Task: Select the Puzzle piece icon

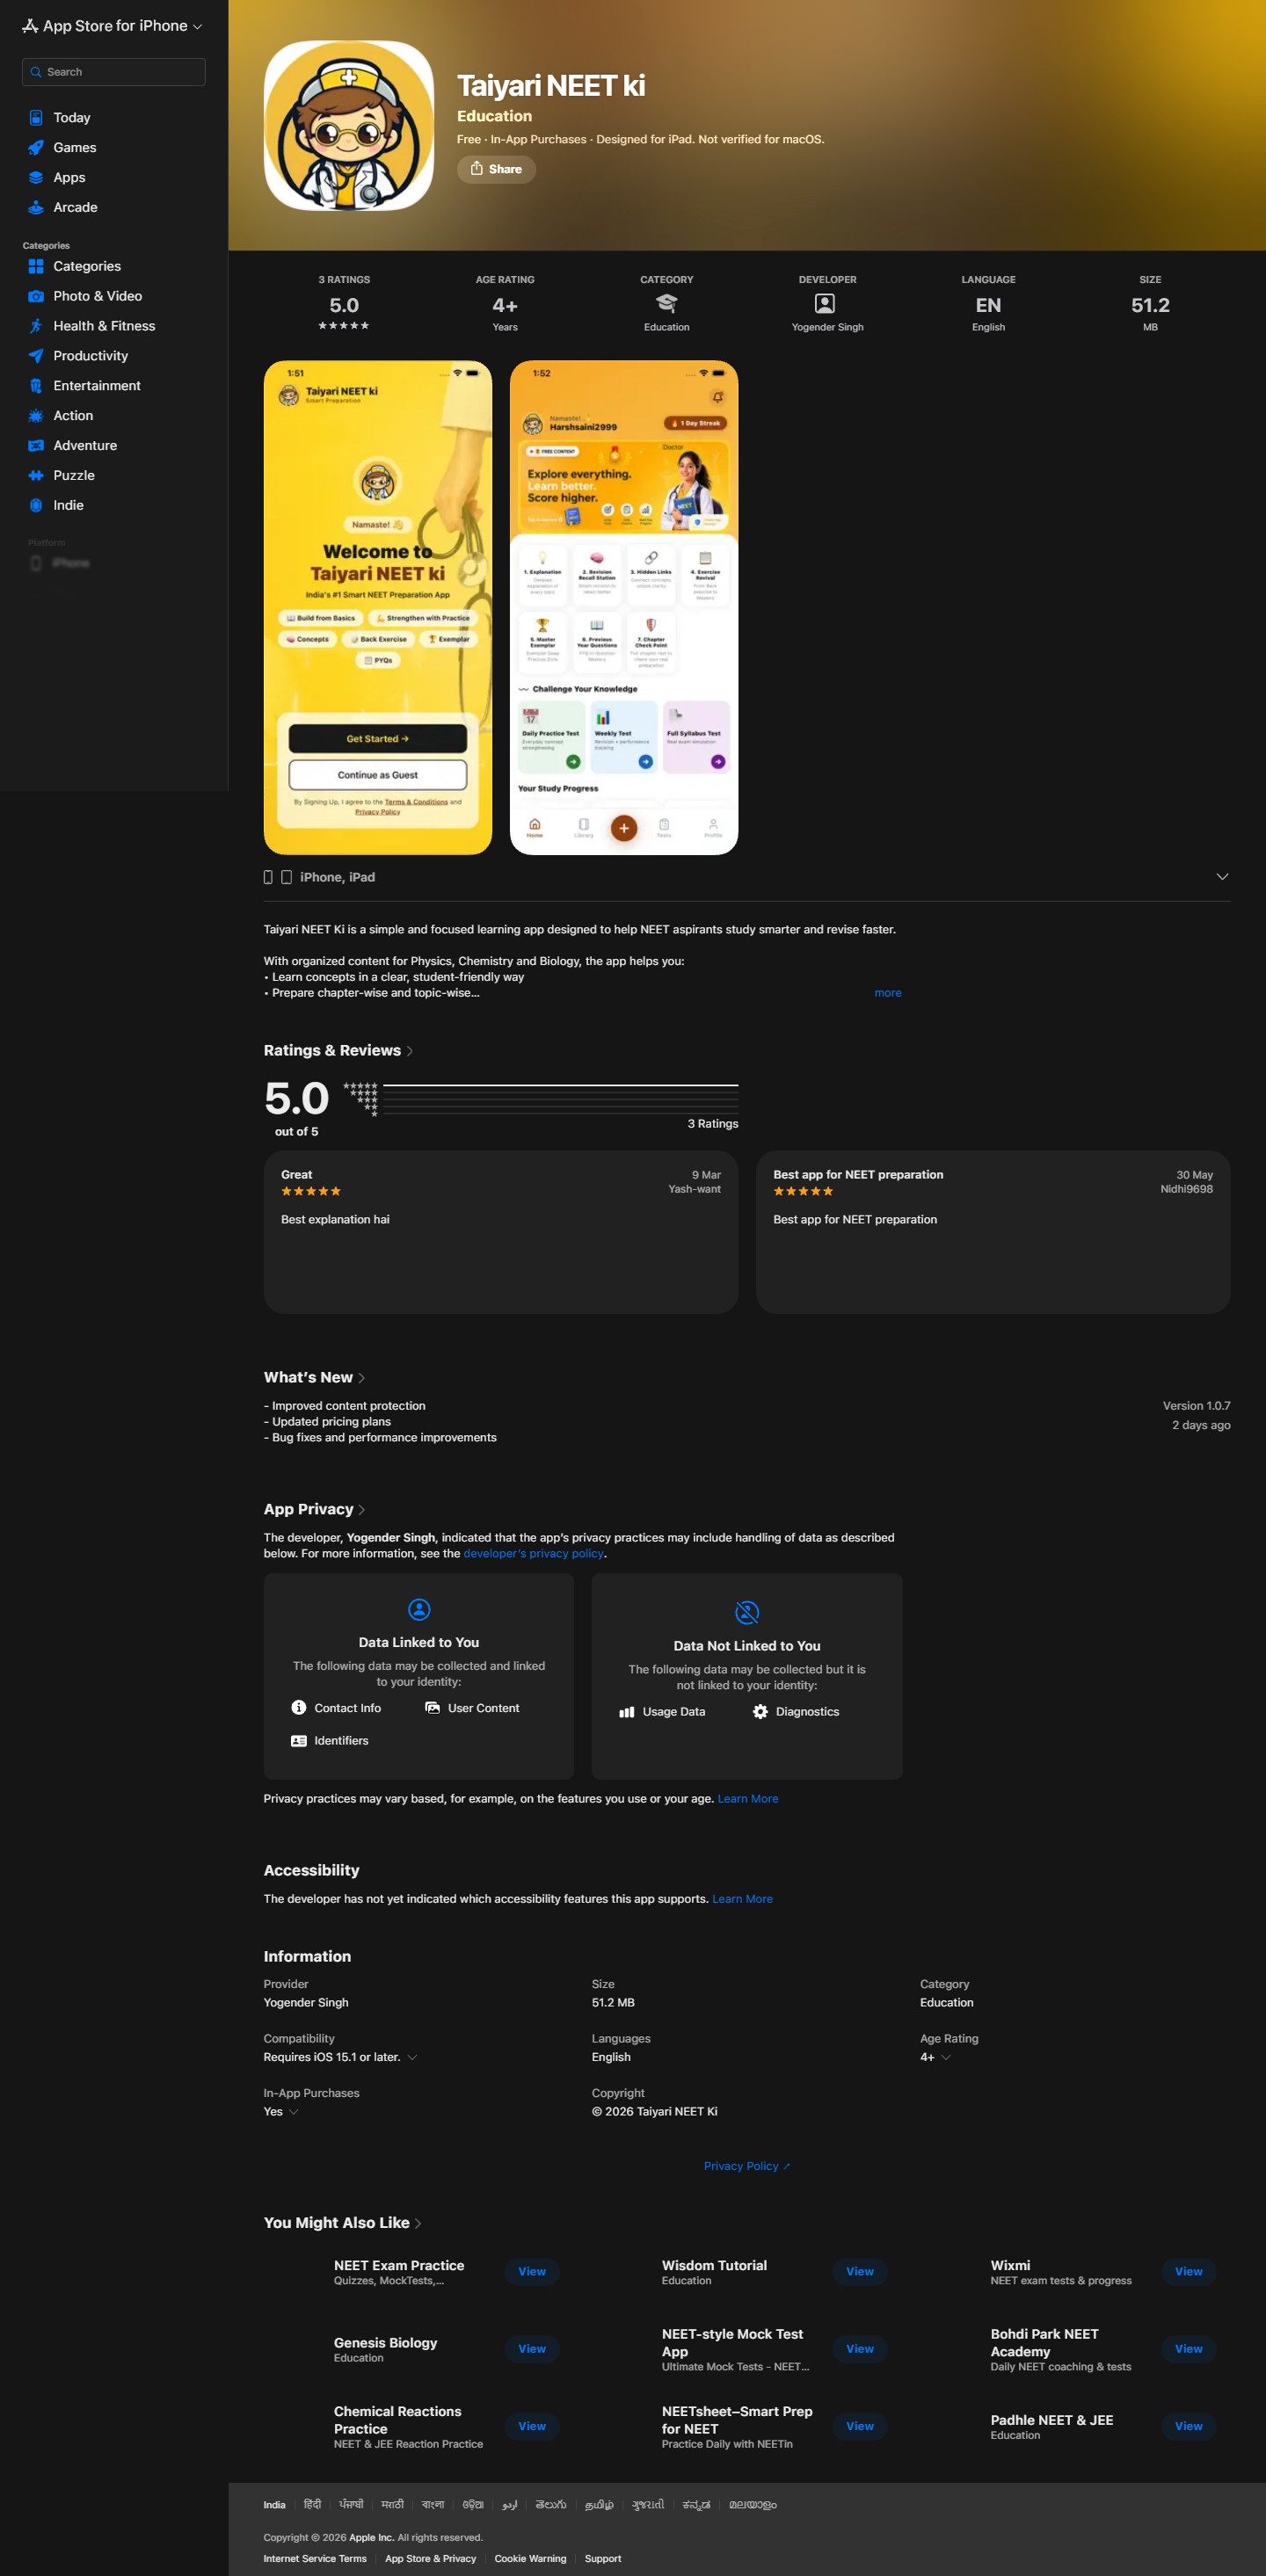Action: pos(36,476)
